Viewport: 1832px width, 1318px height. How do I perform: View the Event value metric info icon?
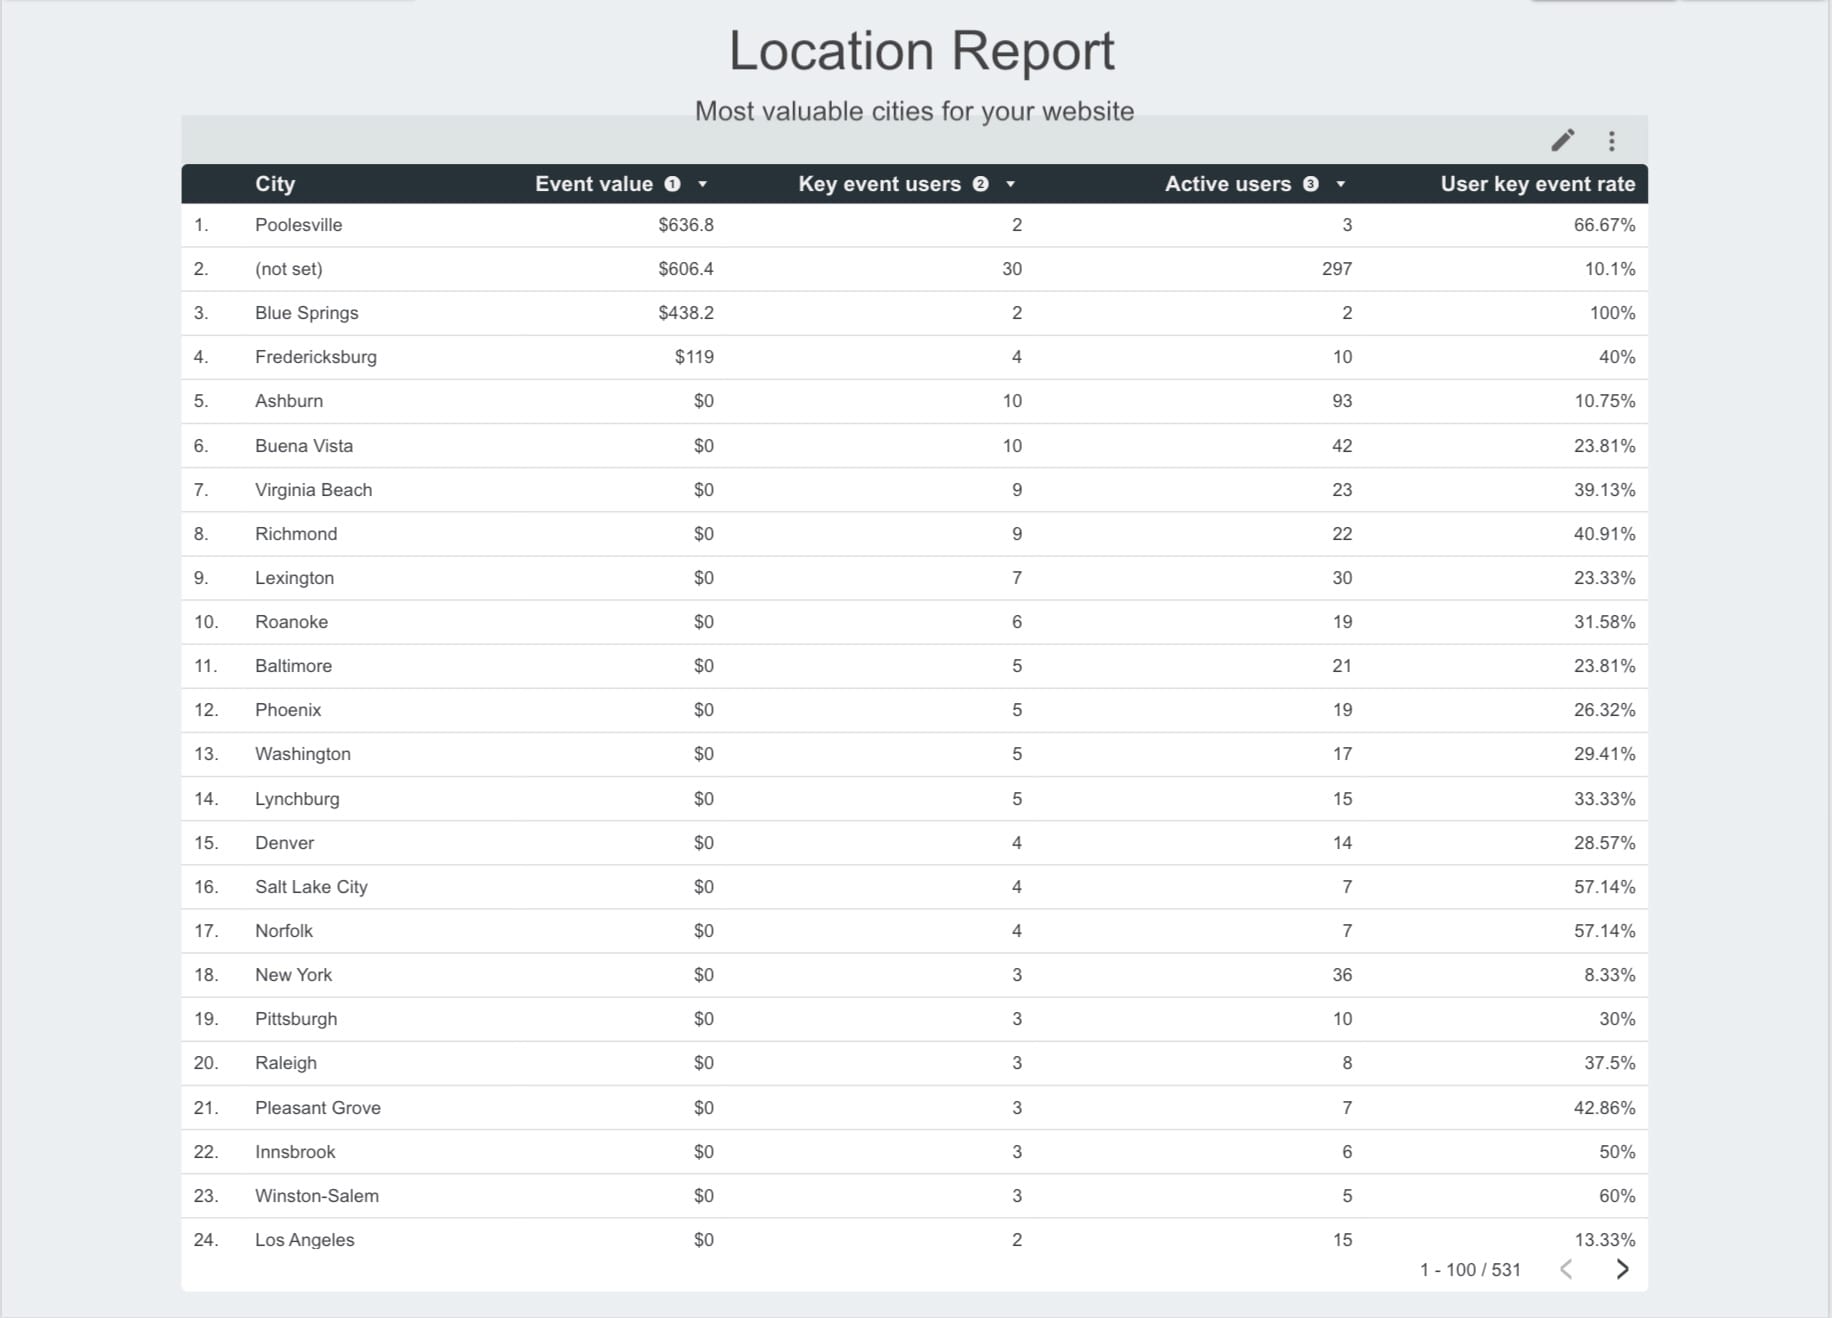click(x=672, y=184)
